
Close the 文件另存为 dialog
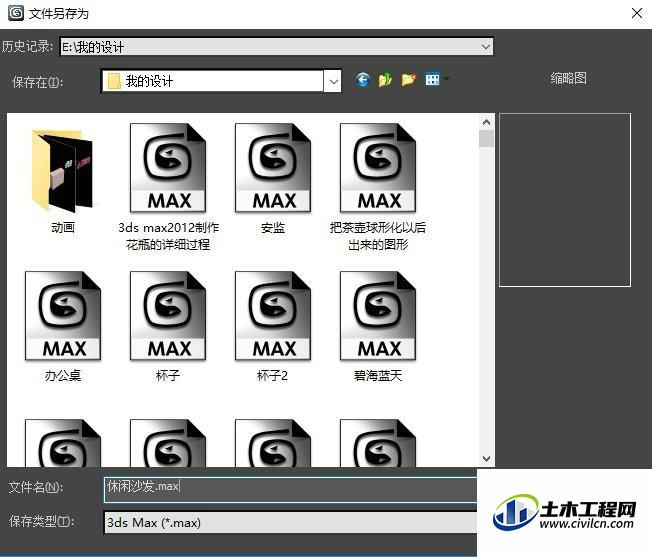637,13
